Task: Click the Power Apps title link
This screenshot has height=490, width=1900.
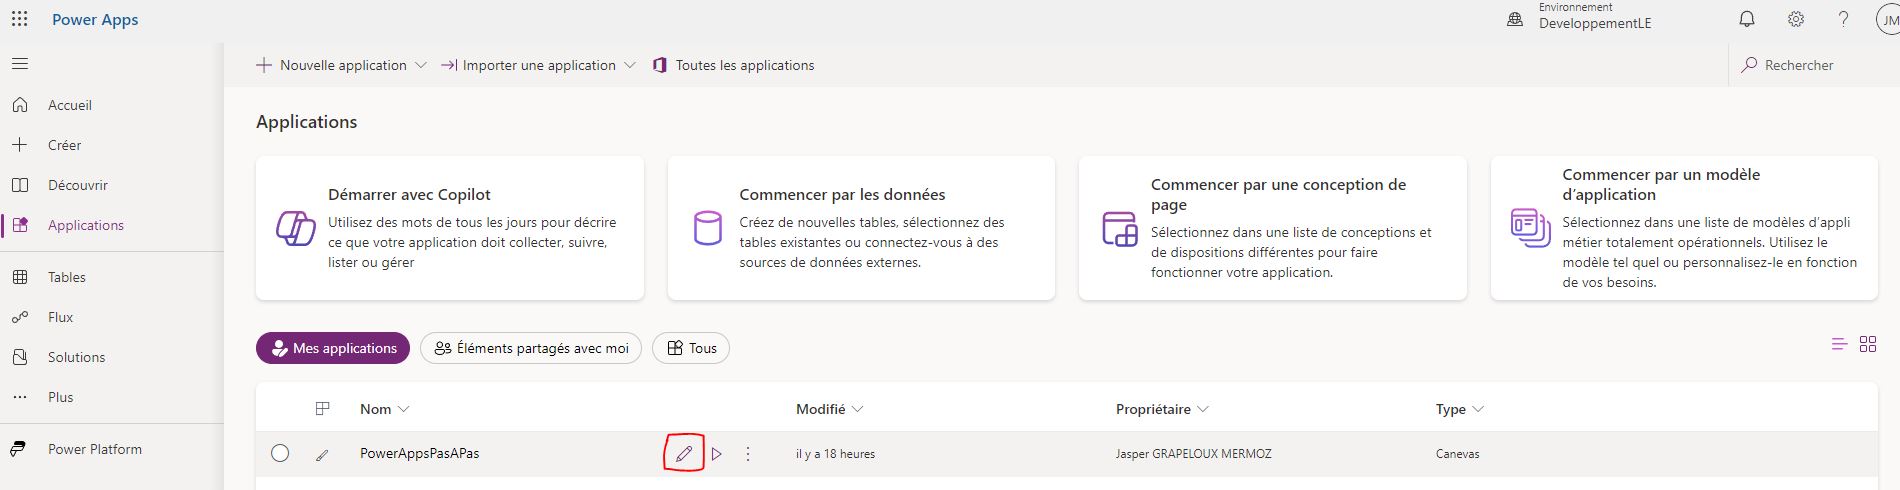Action: pyautogui.click(x=95, y=19)
